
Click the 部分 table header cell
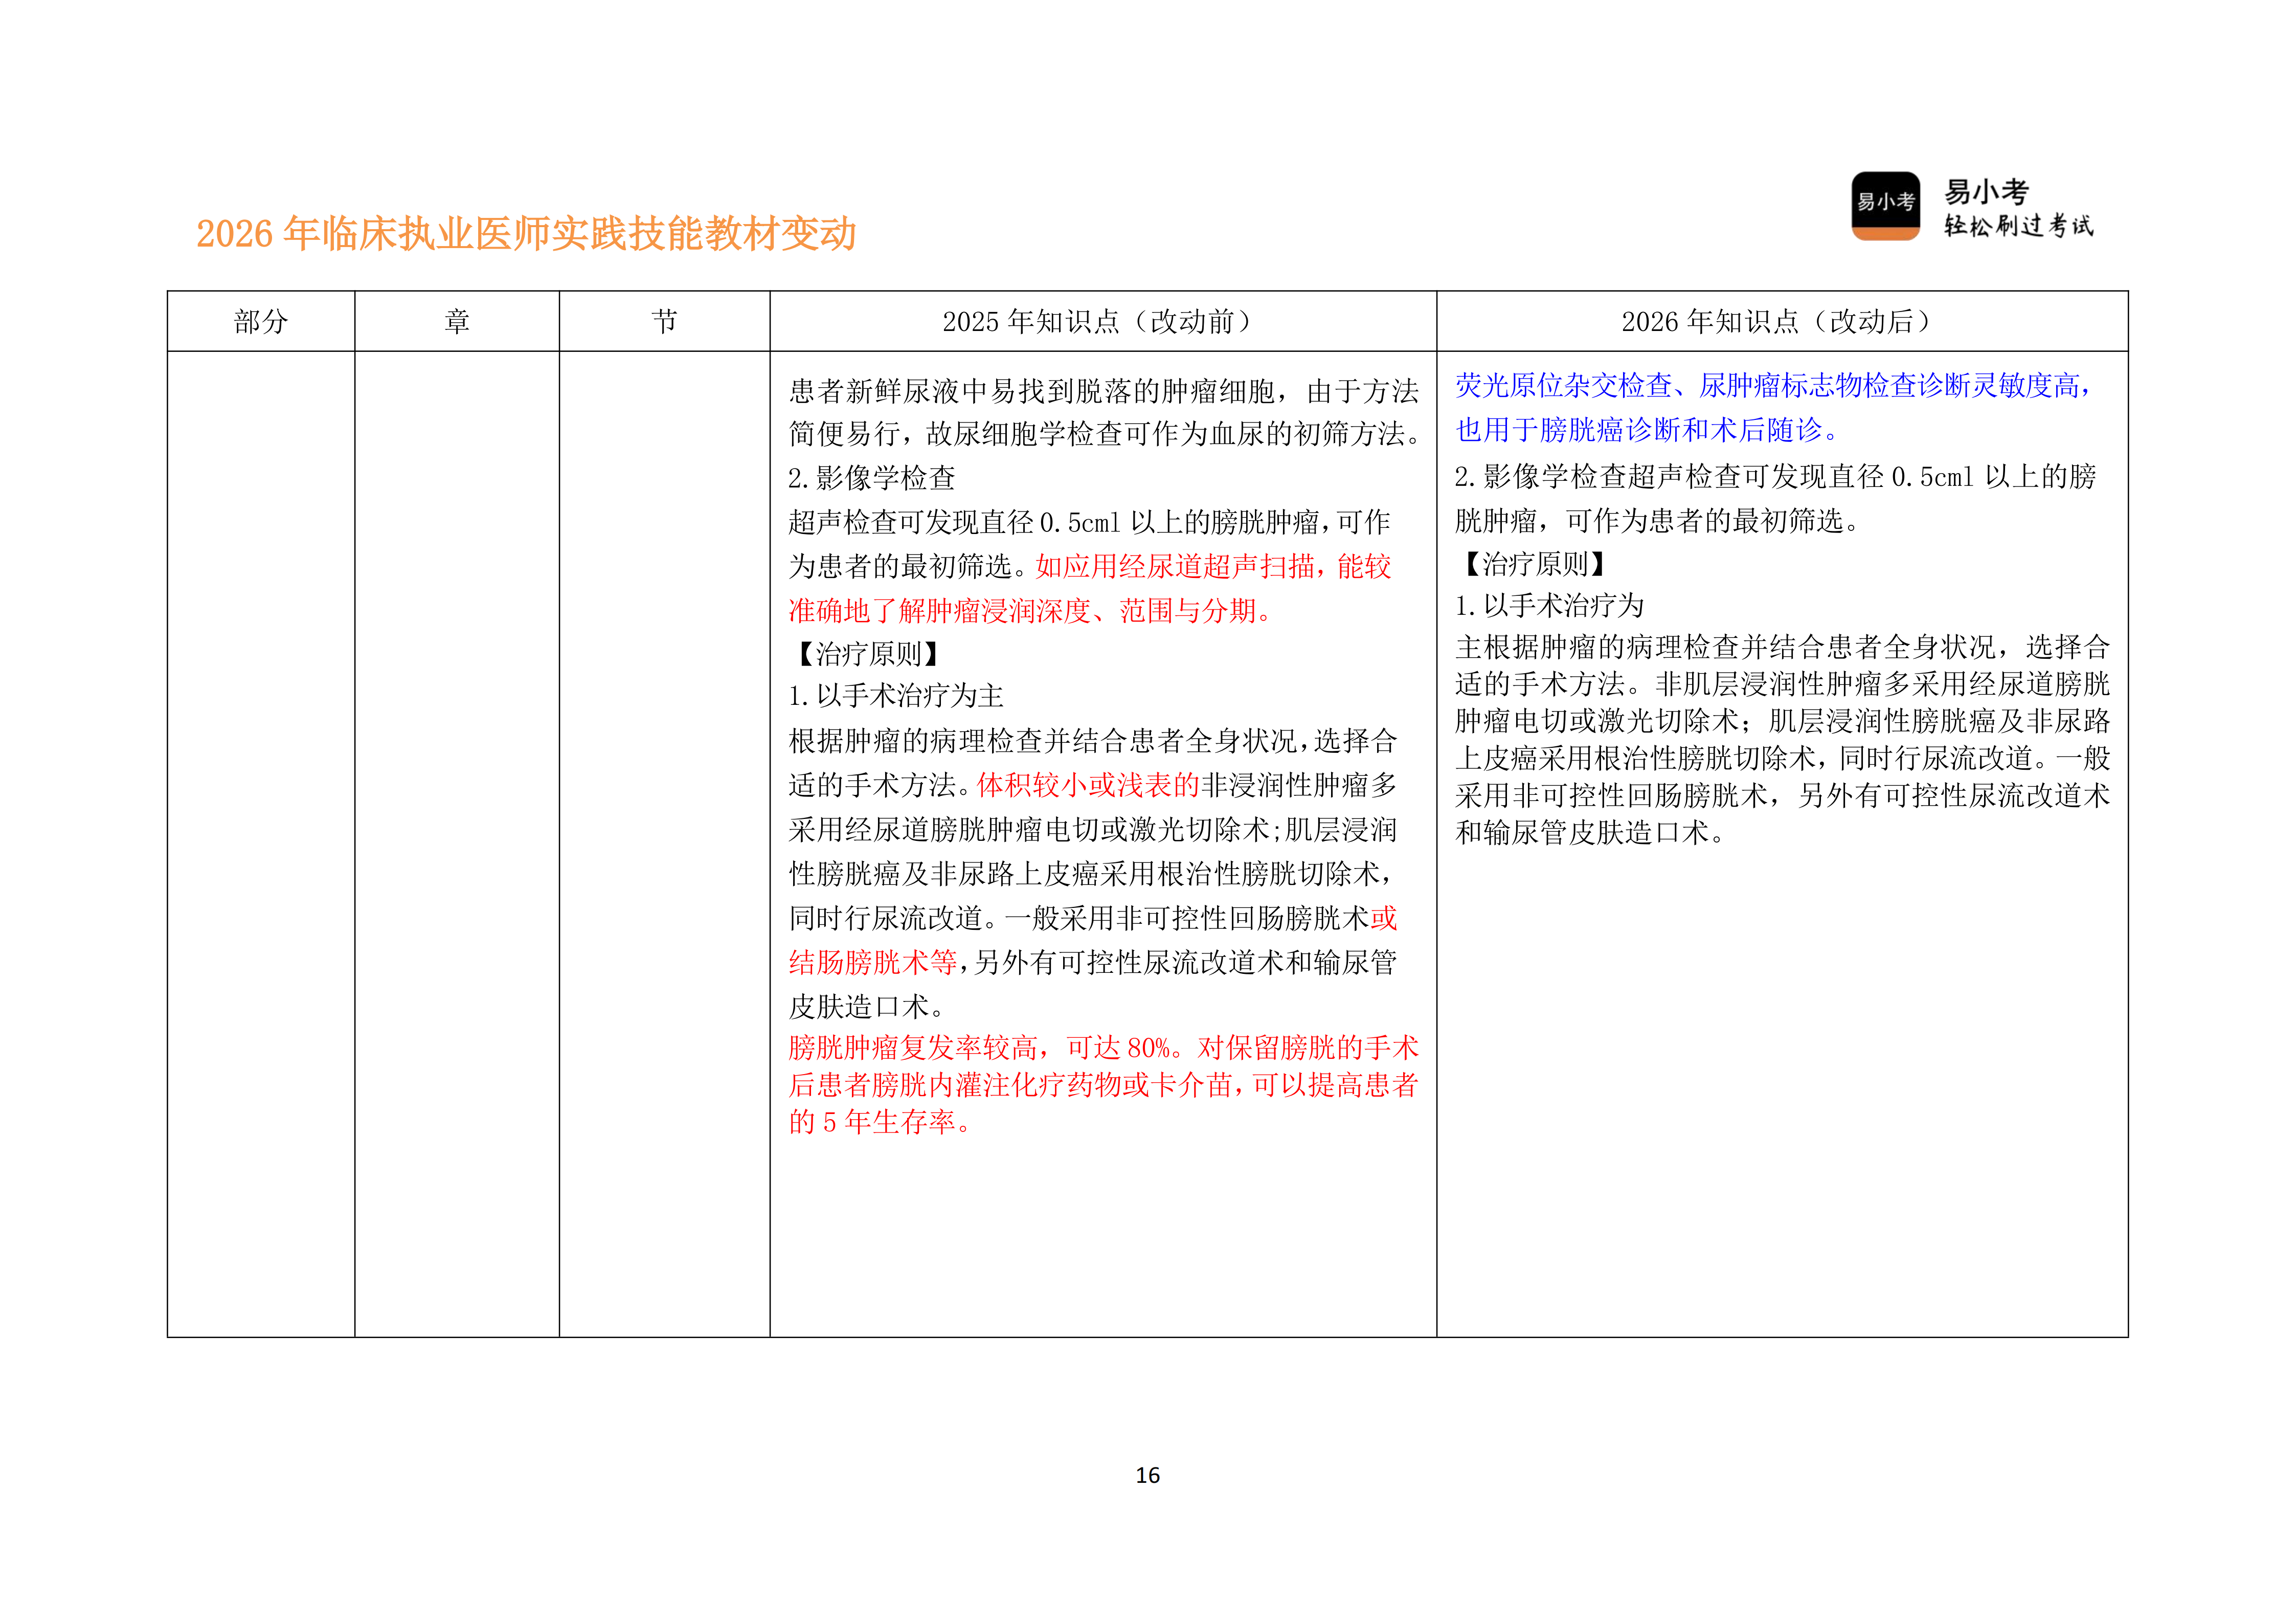tap(262, 321)
